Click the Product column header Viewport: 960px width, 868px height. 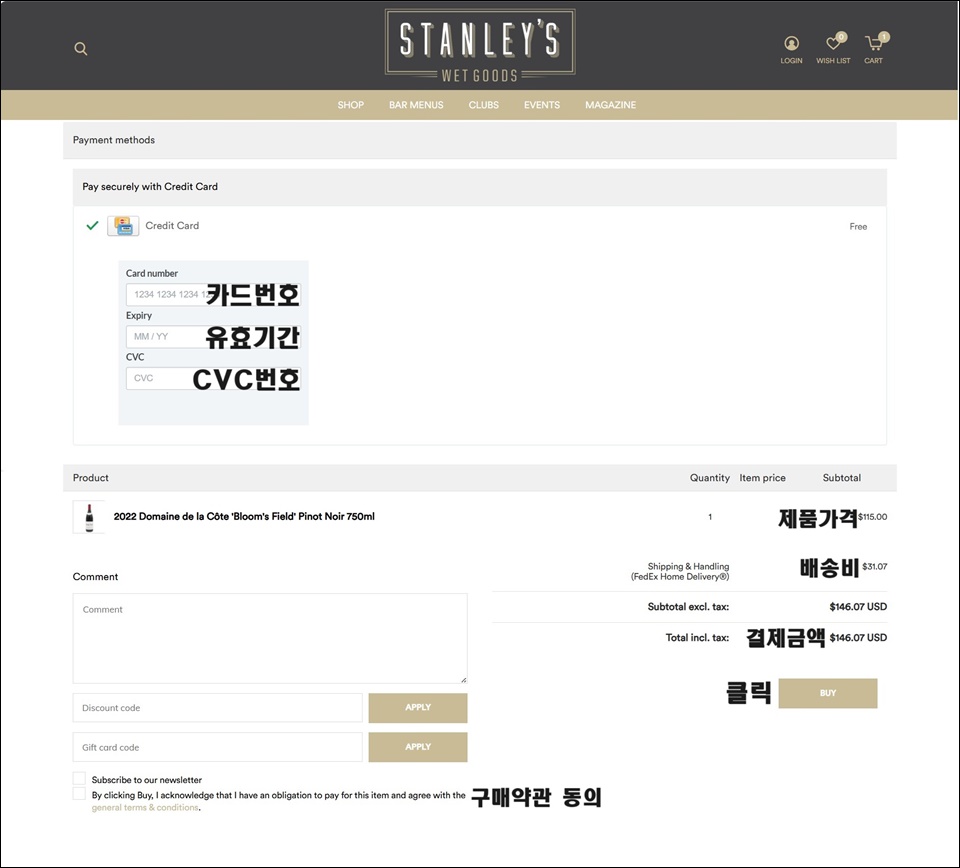point(91,478)
